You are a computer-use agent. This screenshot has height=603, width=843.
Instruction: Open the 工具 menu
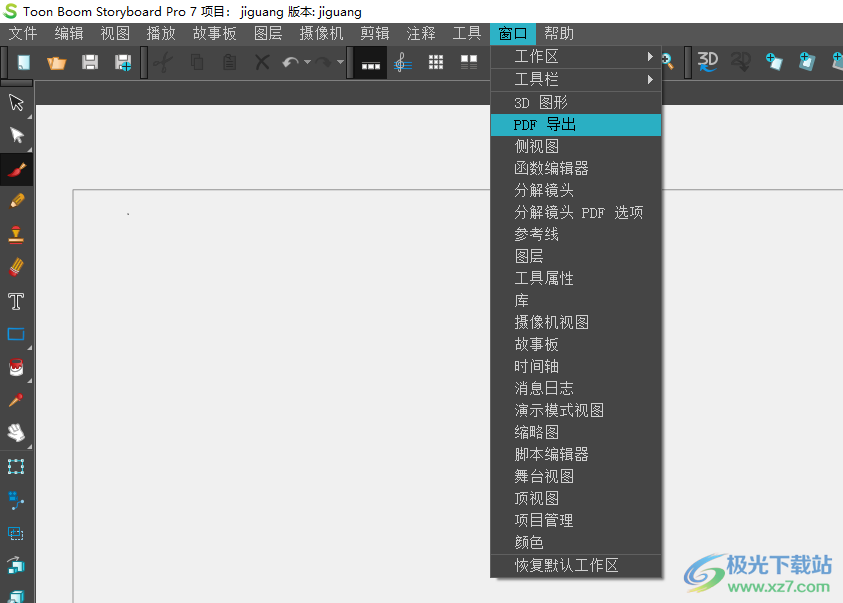pos(467,34)
